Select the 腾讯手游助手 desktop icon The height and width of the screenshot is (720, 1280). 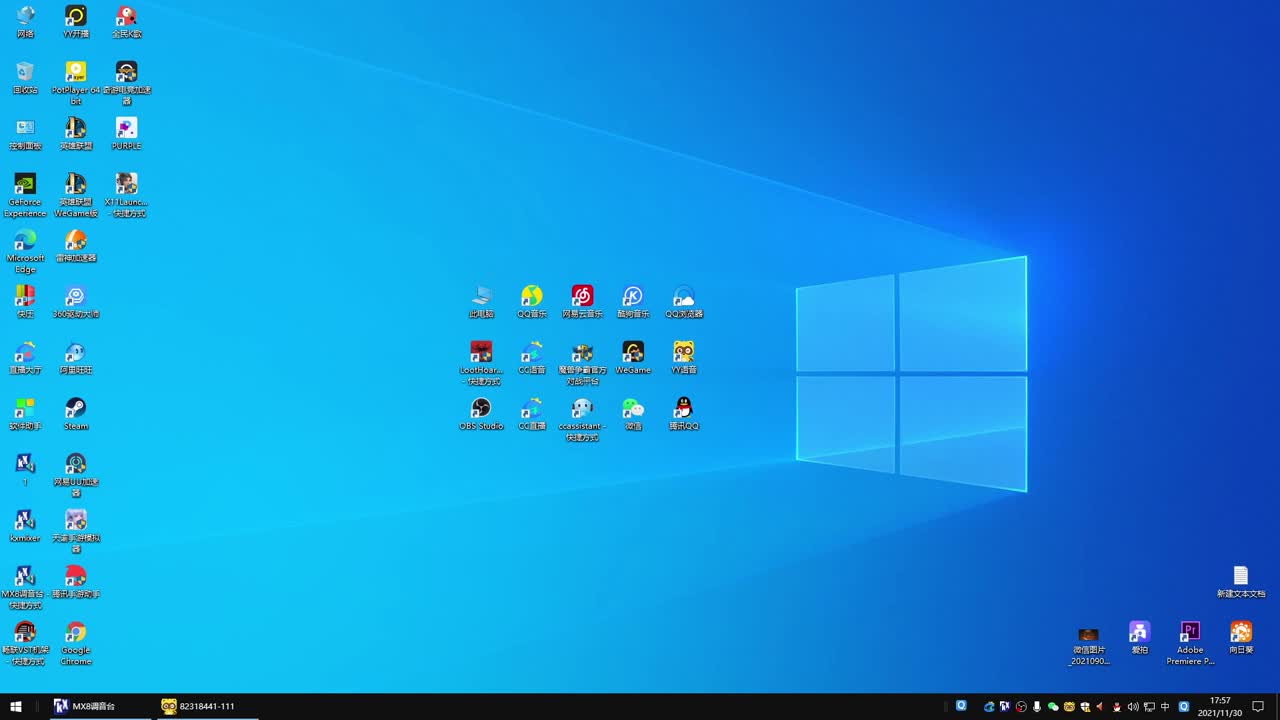coord(76,582)
